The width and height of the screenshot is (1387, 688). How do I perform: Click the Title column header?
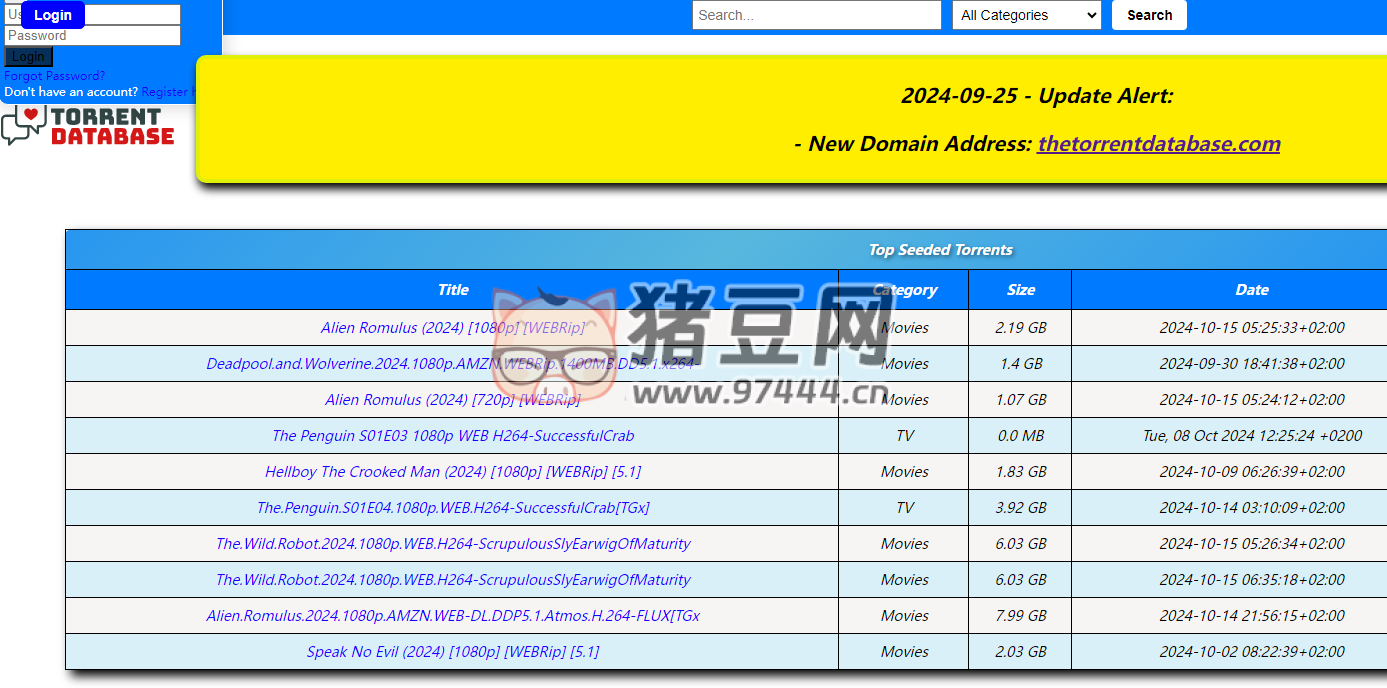452,289
